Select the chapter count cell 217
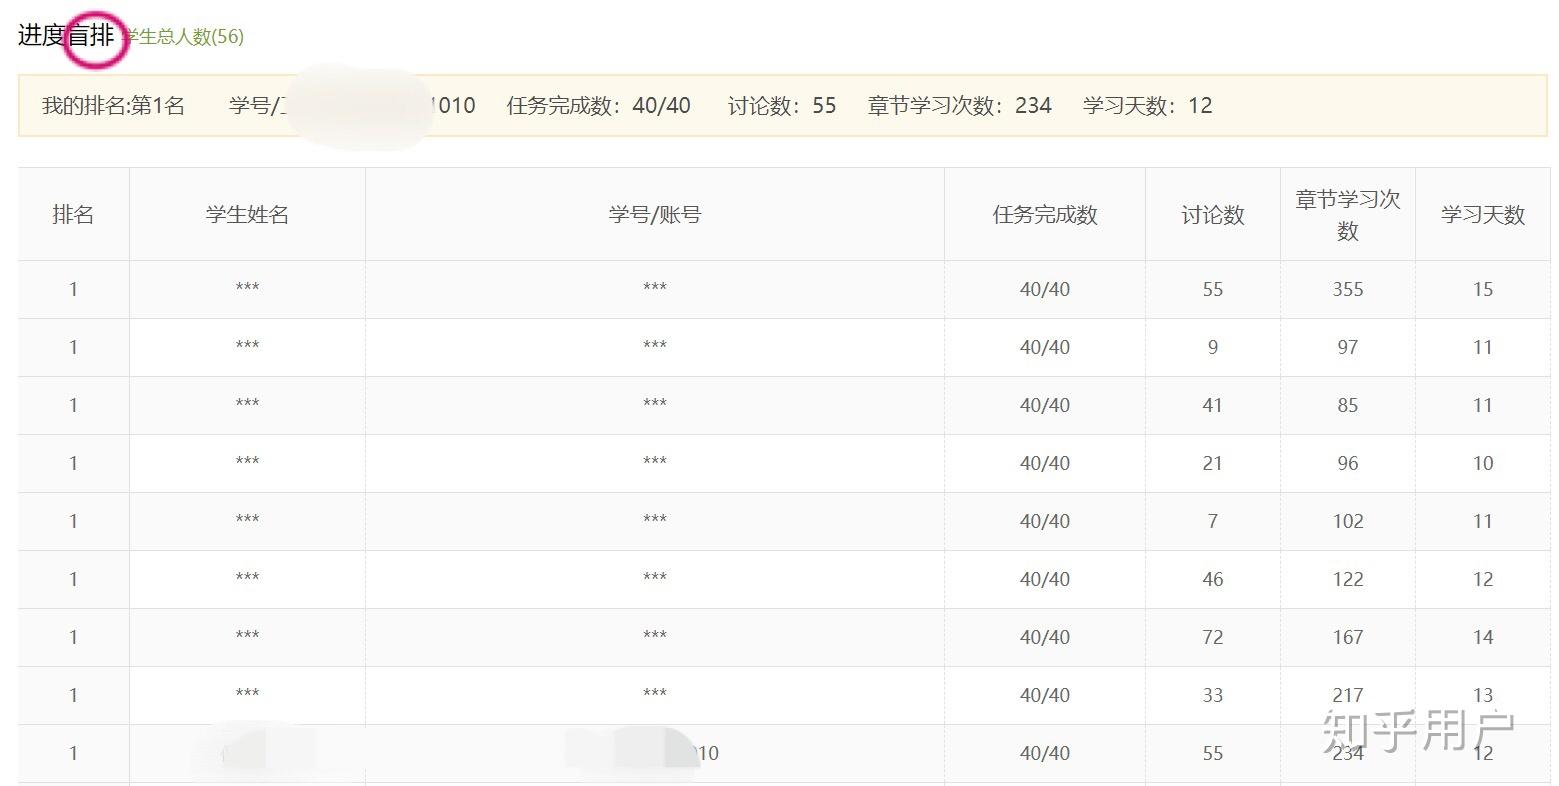 click(x=1347, y=695)
